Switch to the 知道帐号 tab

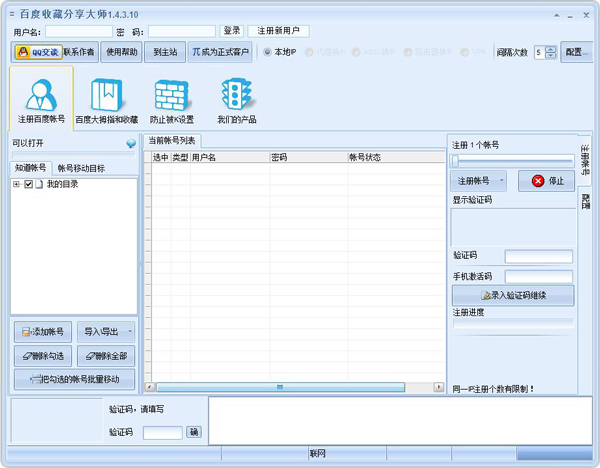(30, 168)
